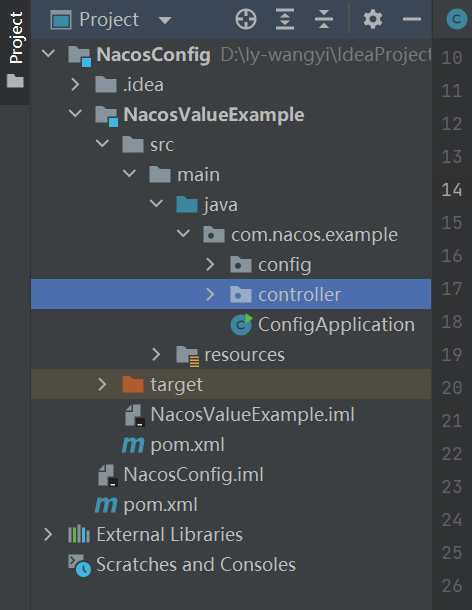Expand the target folder chevron

point(102,384)
